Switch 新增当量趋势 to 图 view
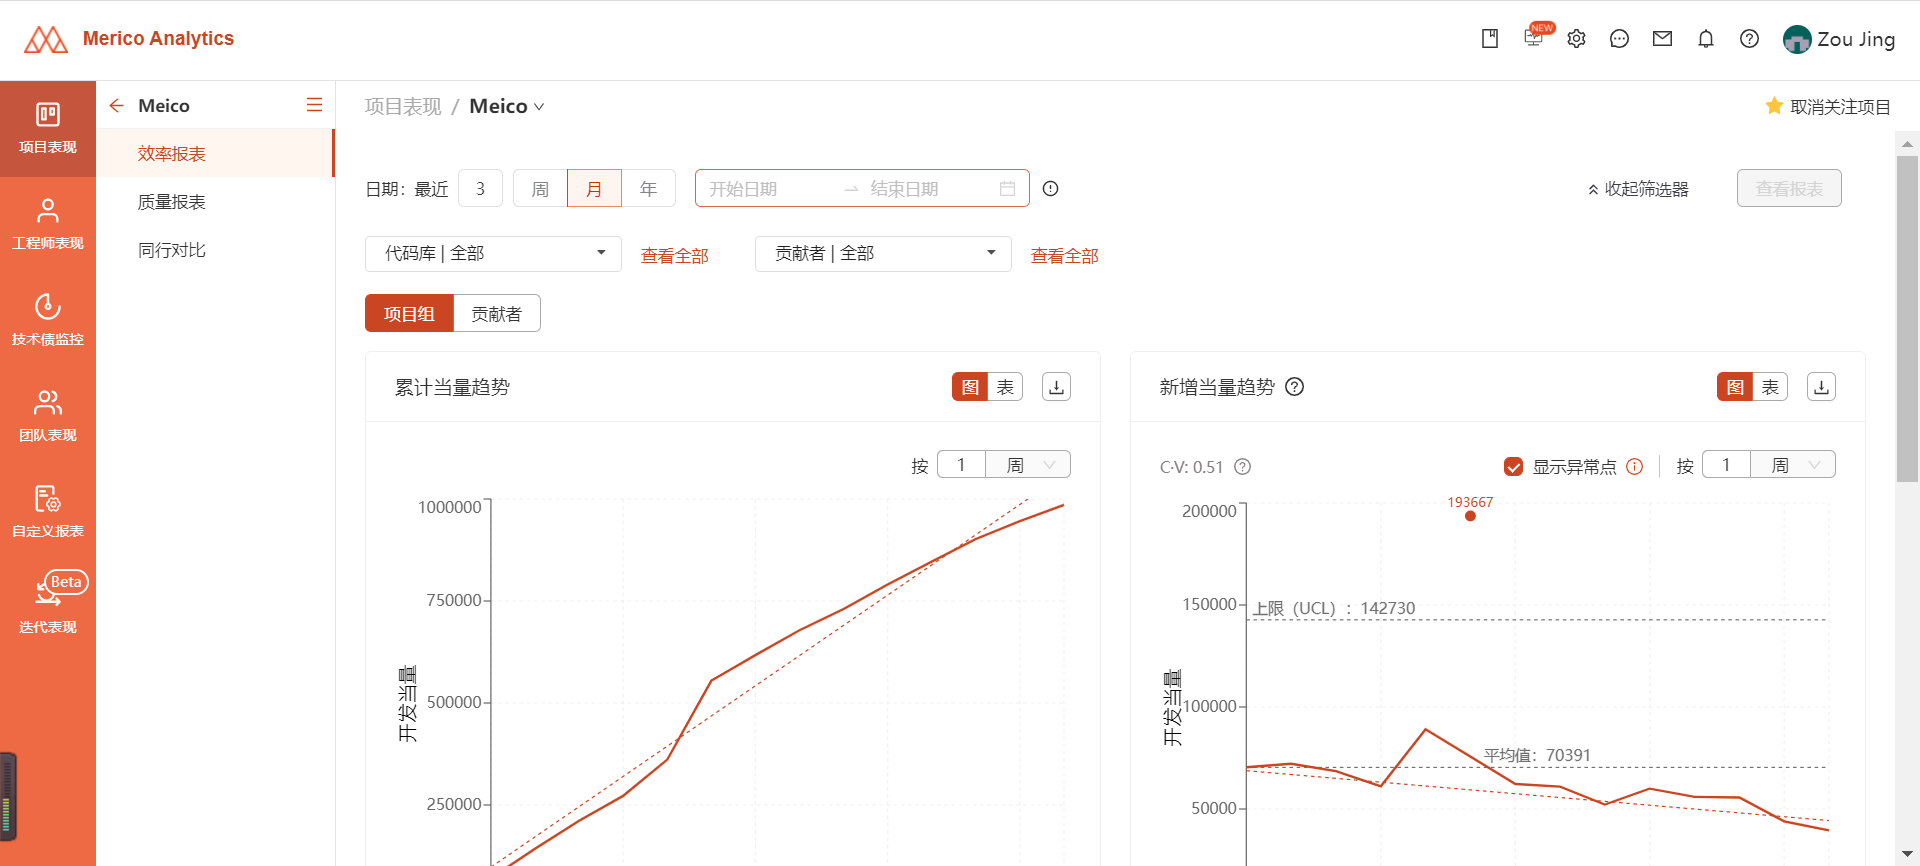The image size is (1920, 866). pyautogui.click(x=1735, y=387)
